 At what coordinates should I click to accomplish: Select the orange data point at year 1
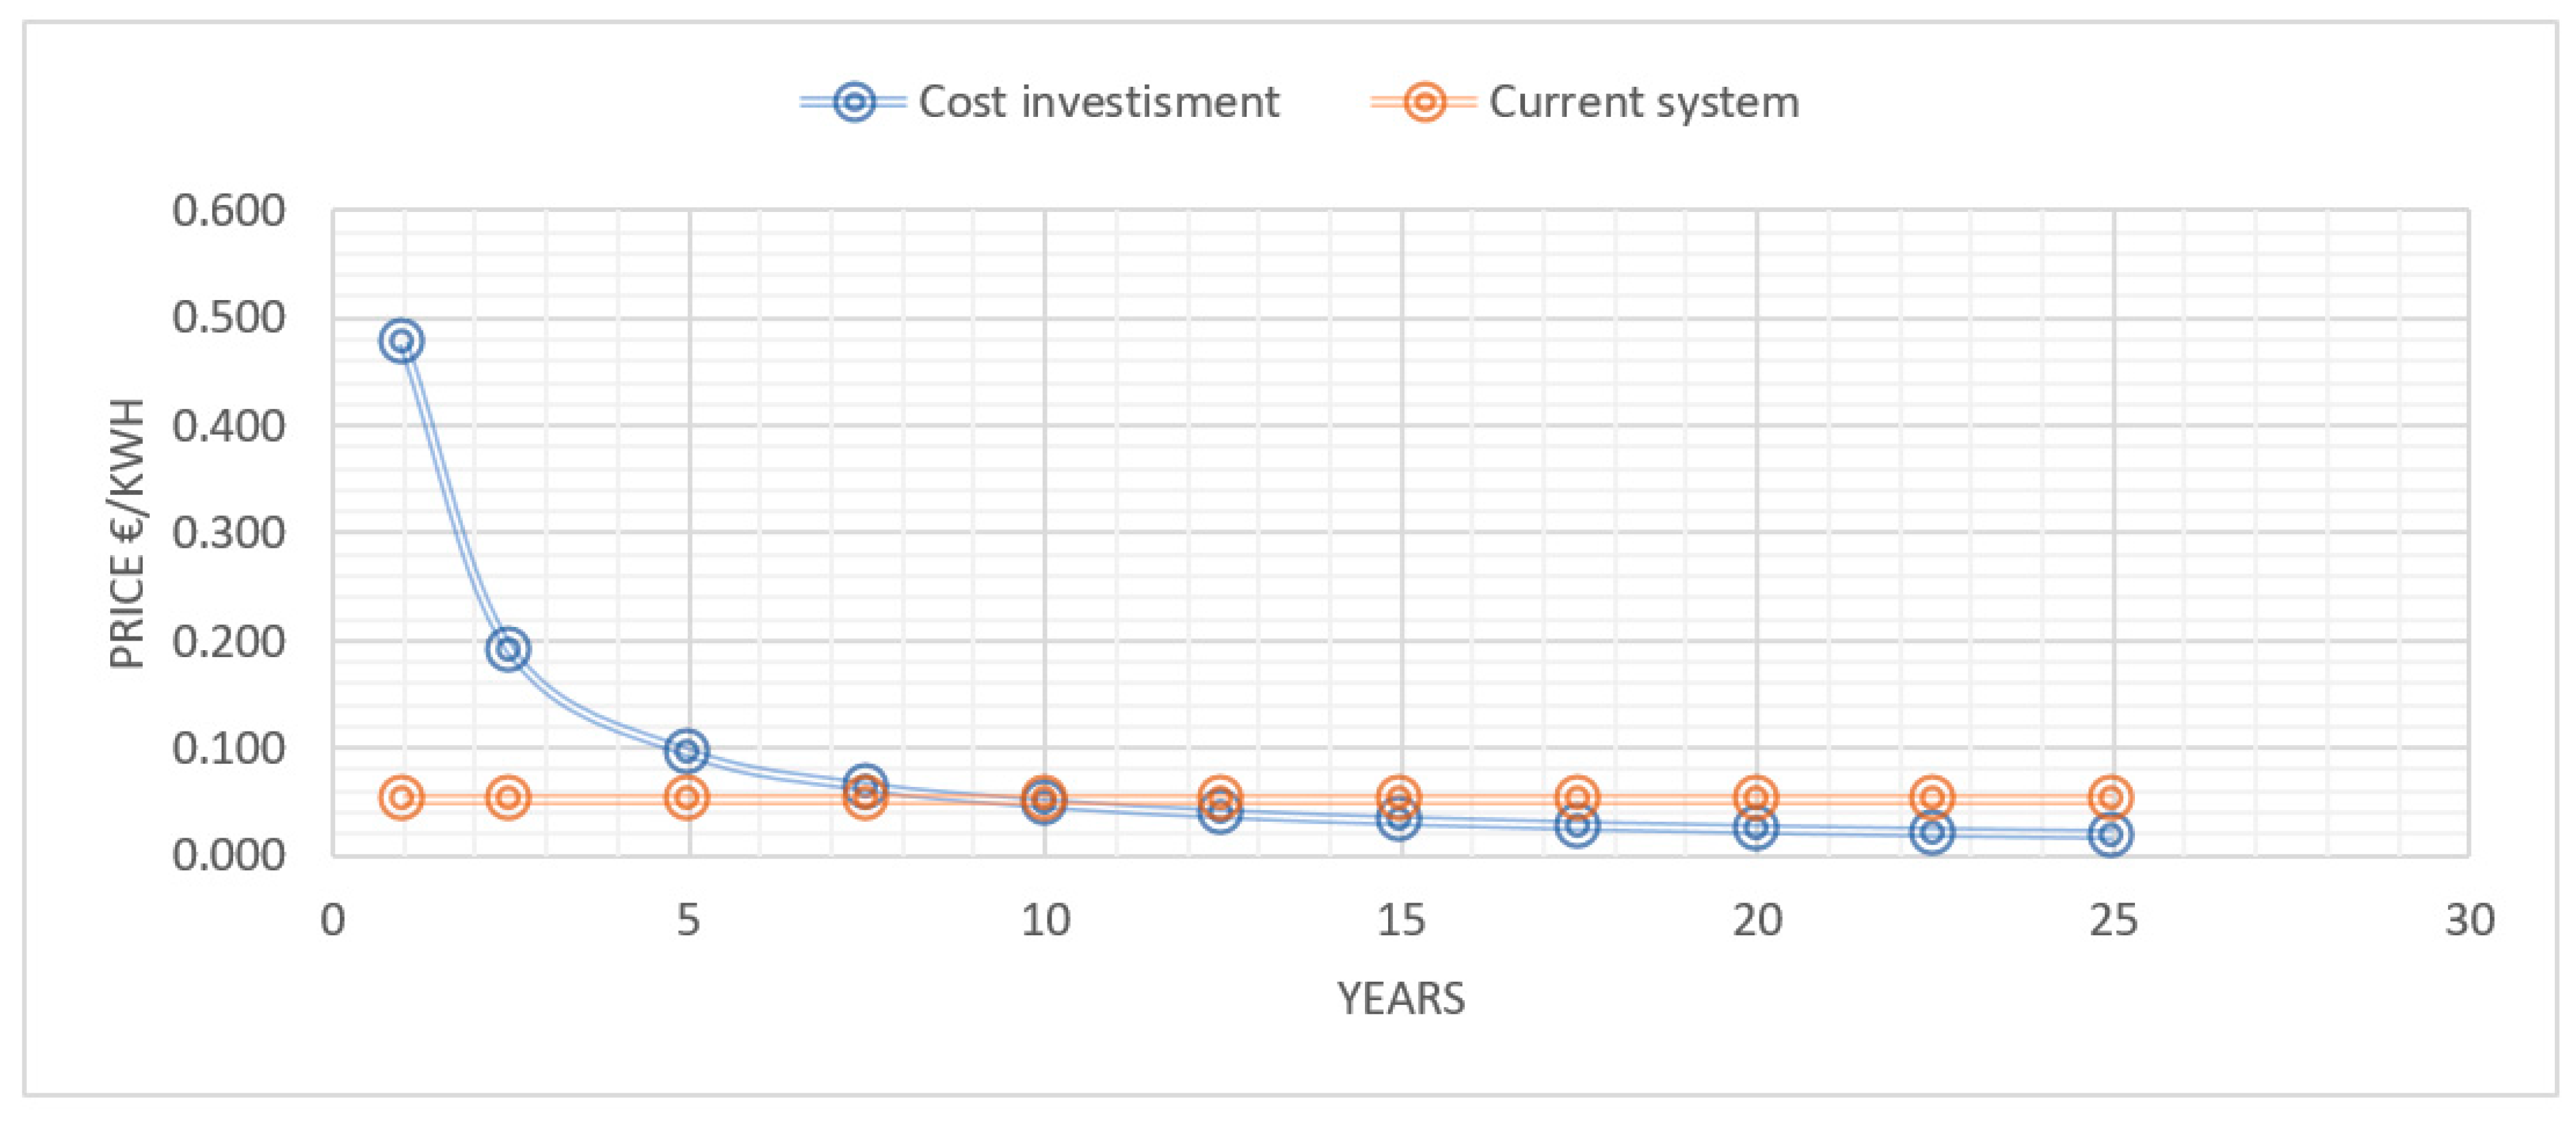click(x=402, y=797)
